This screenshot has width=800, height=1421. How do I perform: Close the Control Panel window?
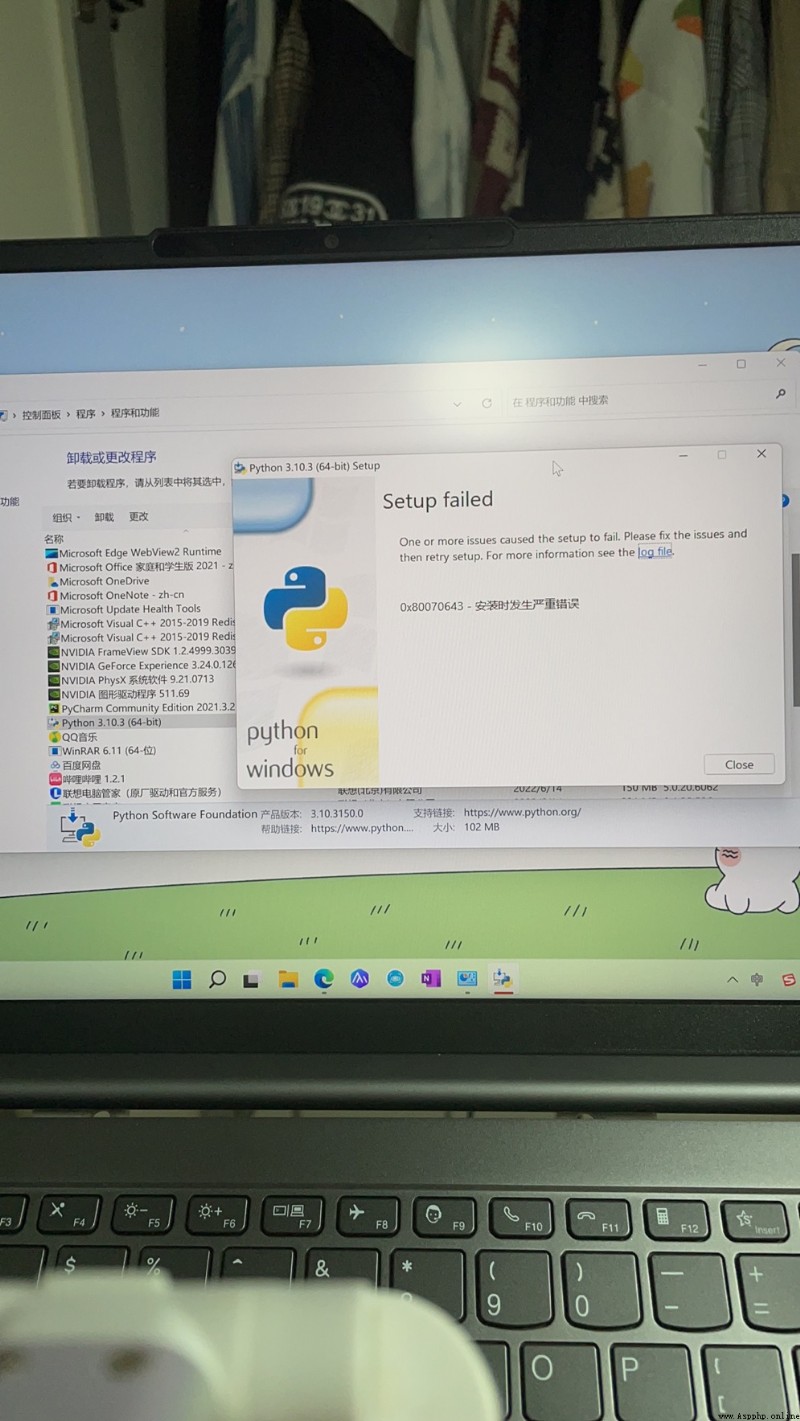pyautogui.click(x=781, y=363)
